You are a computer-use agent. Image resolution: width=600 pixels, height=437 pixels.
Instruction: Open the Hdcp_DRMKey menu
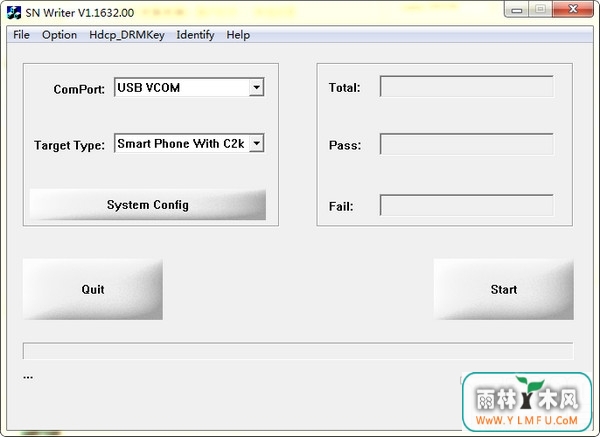(127, 35)
